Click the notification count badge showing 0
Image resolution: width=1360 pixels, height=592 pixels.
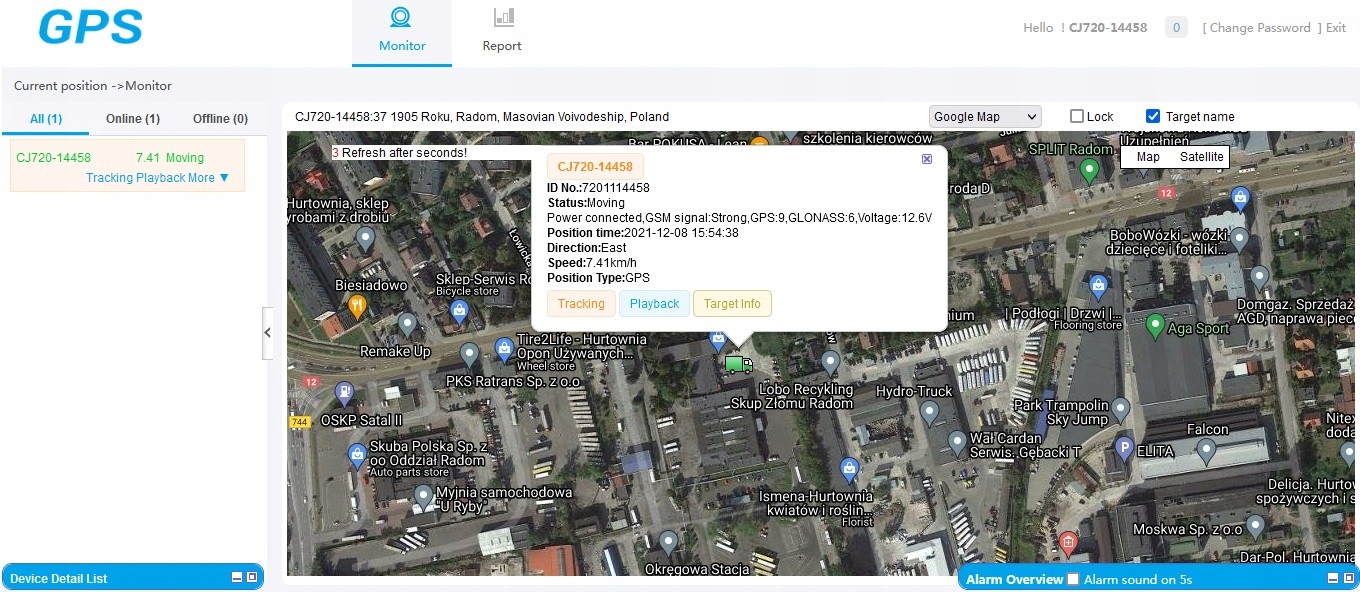pos(1176,28)
